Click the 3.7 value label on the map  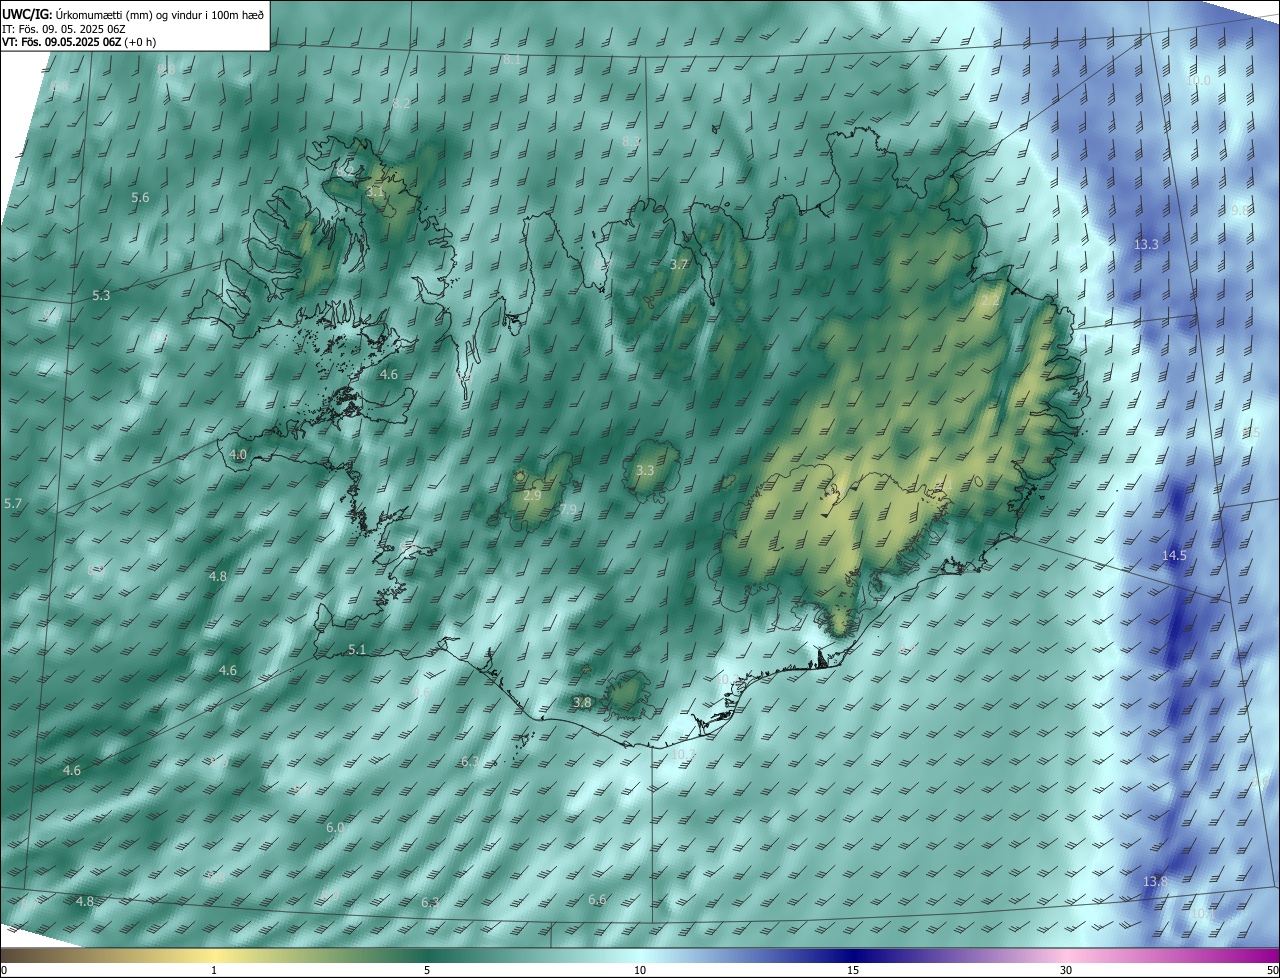click(x=679, y=264)
